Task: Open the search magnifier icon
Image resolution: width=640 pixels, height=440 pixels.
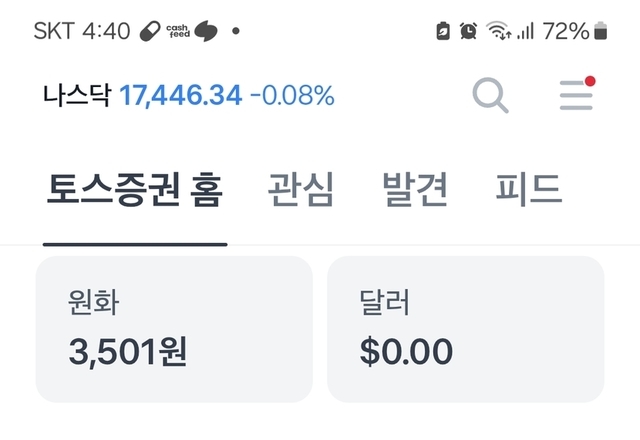Action: coord(490,96)
